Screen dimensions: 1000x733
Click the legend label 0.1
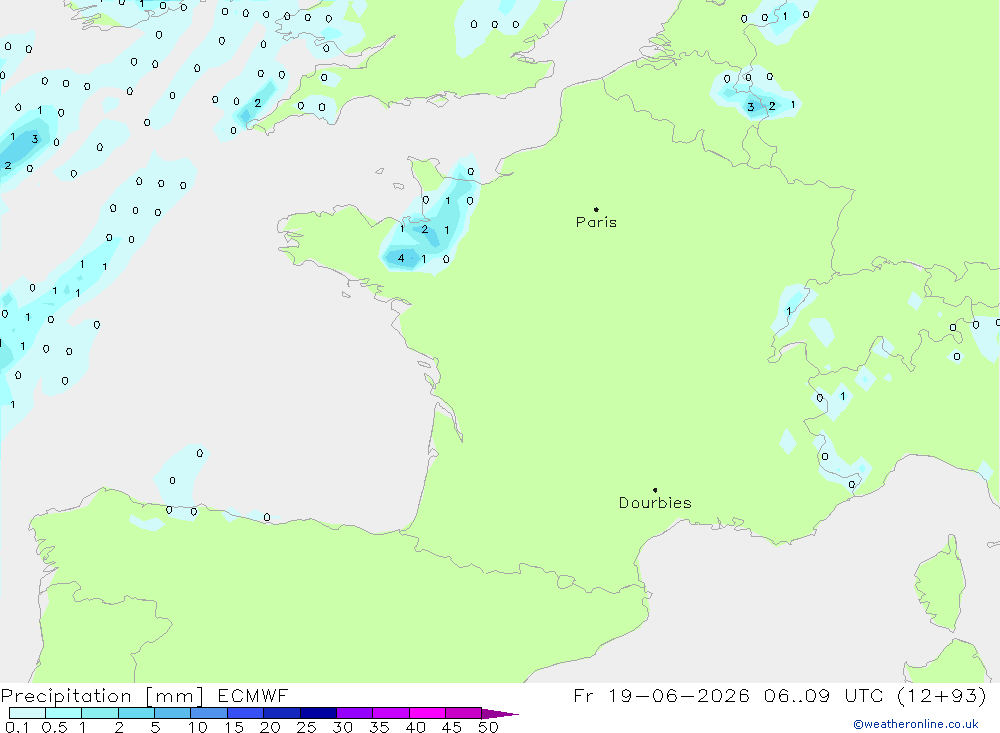[x=17, y=727]
